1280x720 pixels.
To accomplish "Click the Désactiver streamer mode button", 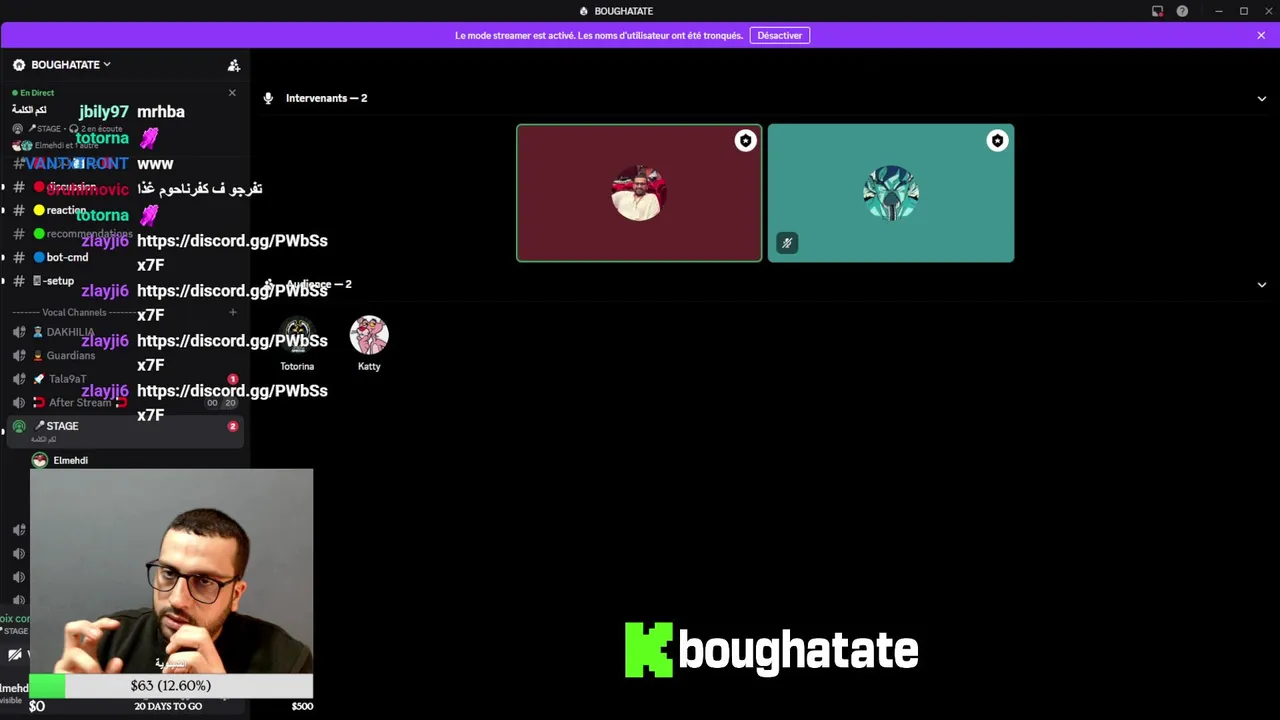I will (779, 35).
